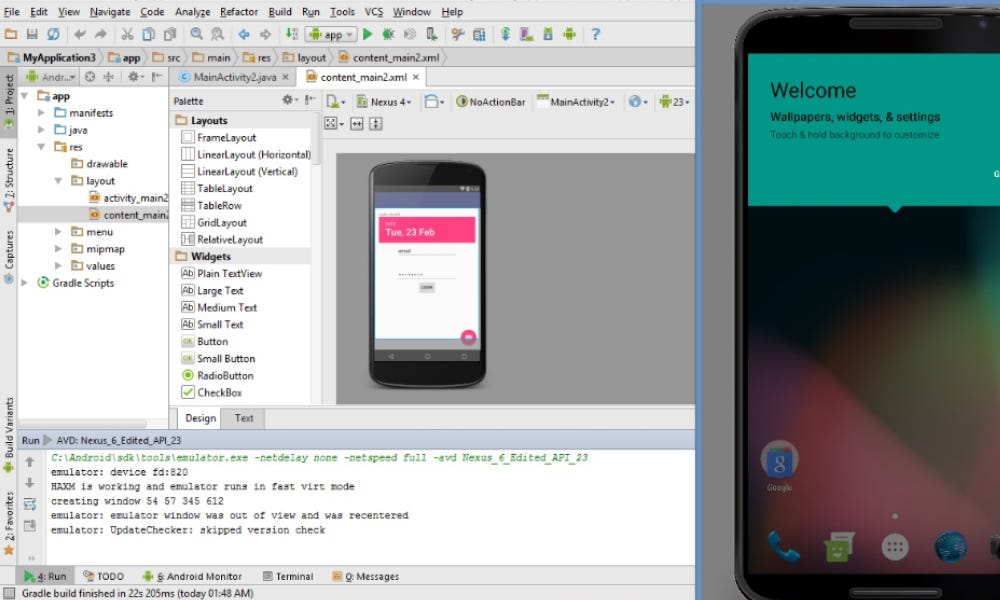Open the Build Variants side panel
The width and height of the screenshot is (1000, 600).
coord(8,436)
